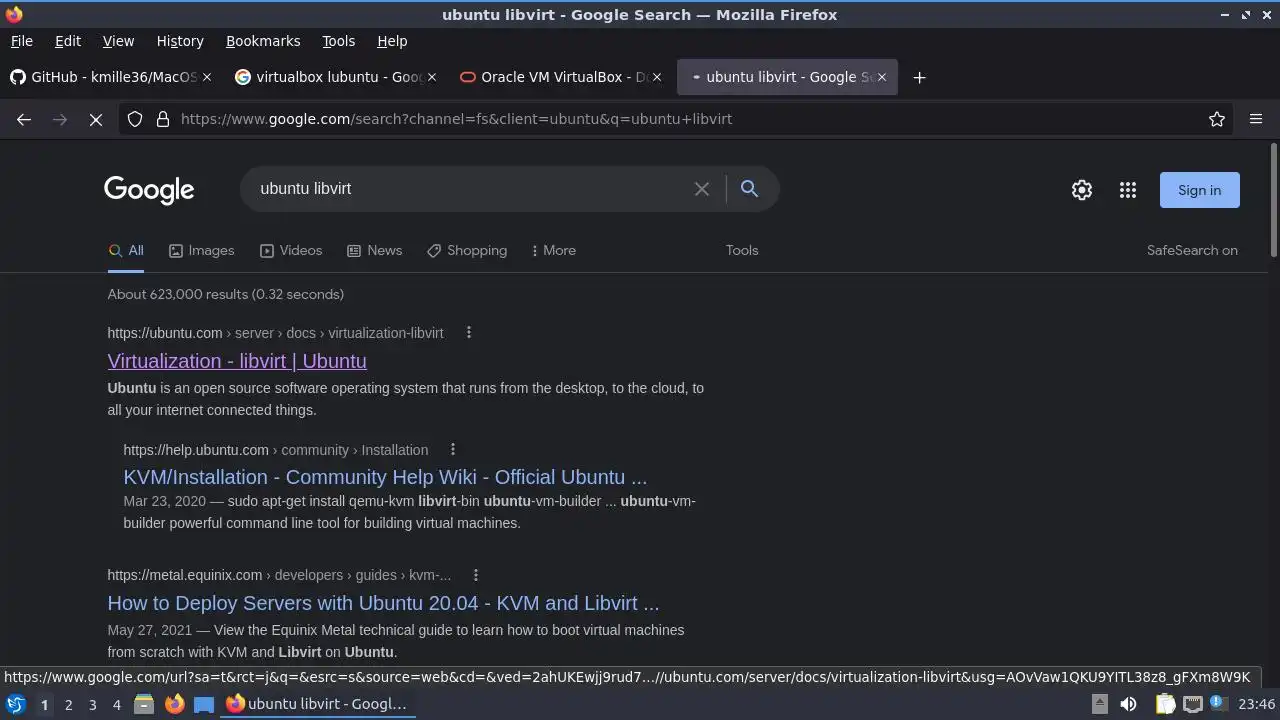This screenshot has height=720, width=1280.
Task: Open the Lubuntu start menu
Action: point(15,704)
